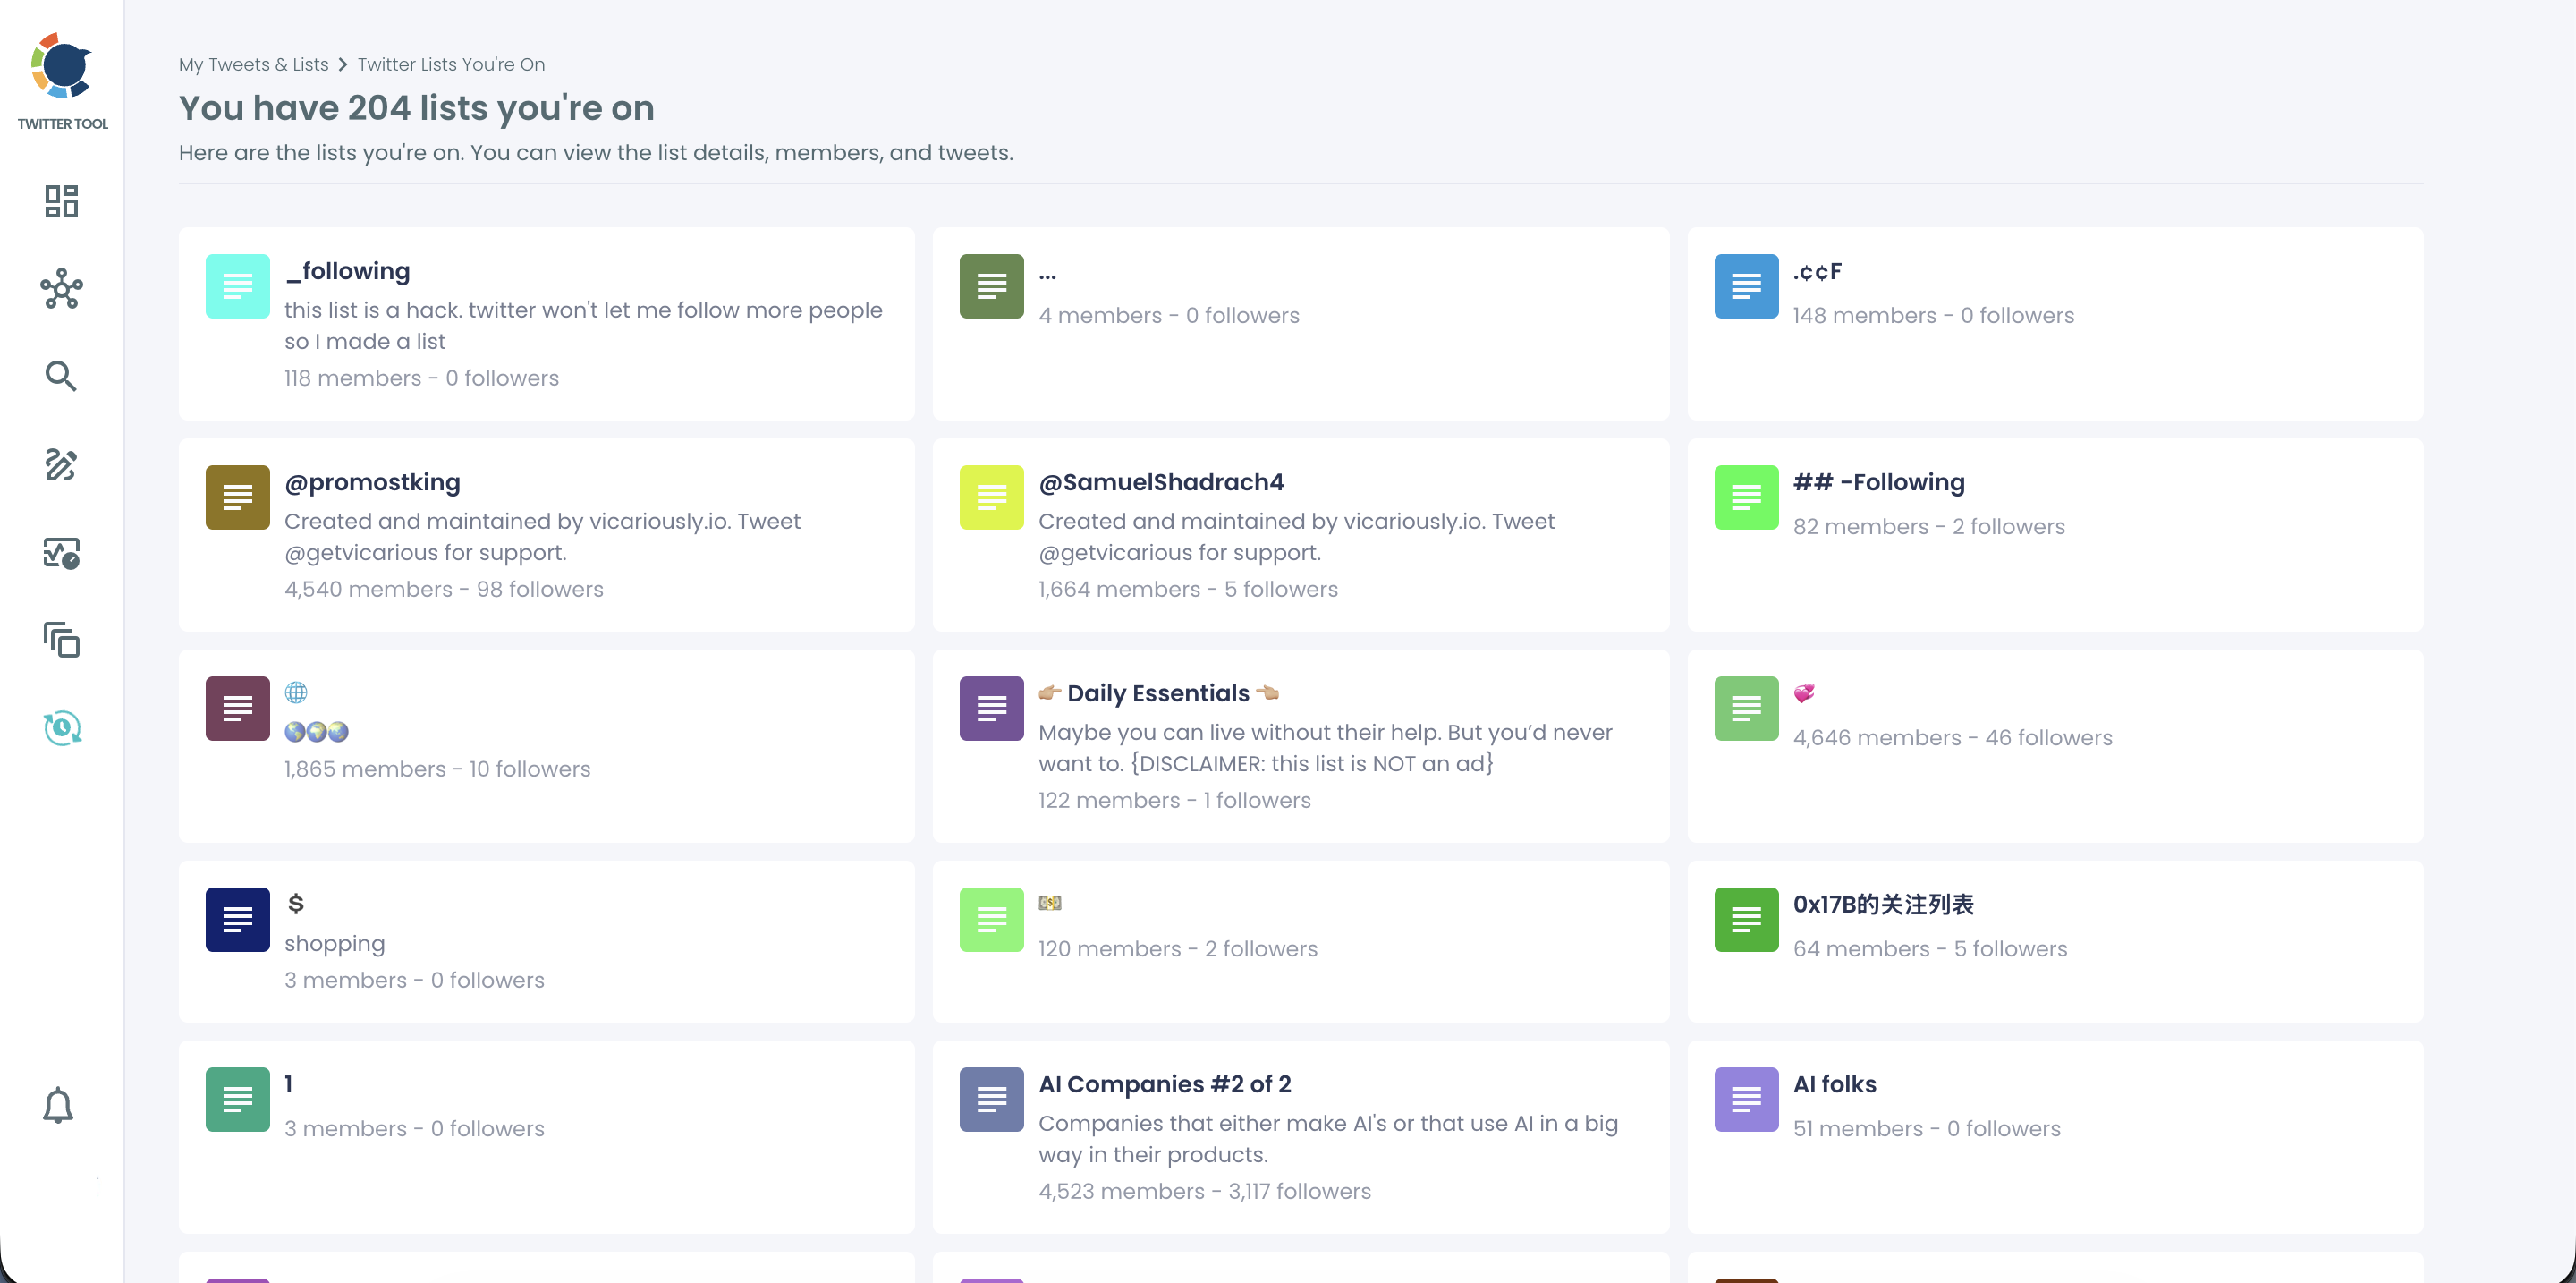Click the list titled 1 green icon

click(238, 1099)
